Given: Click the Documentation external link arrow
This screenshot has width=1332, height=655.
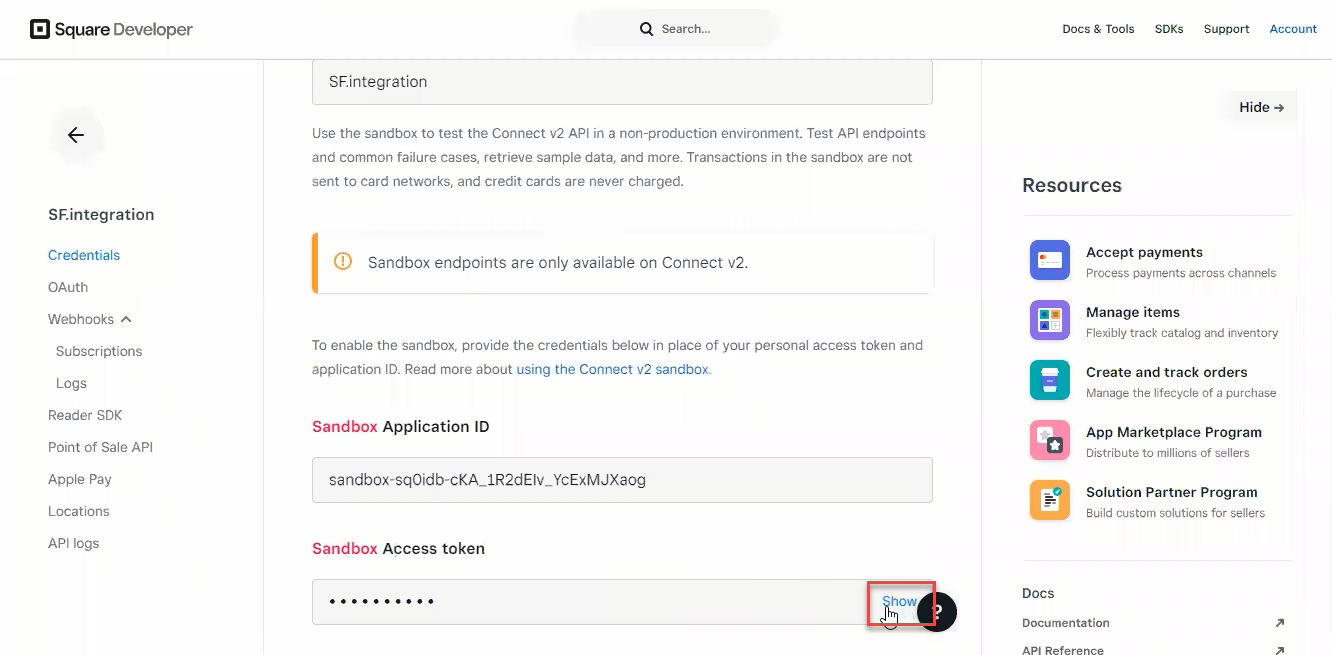Looking at the screenshot, I should tap(1280, 623).
